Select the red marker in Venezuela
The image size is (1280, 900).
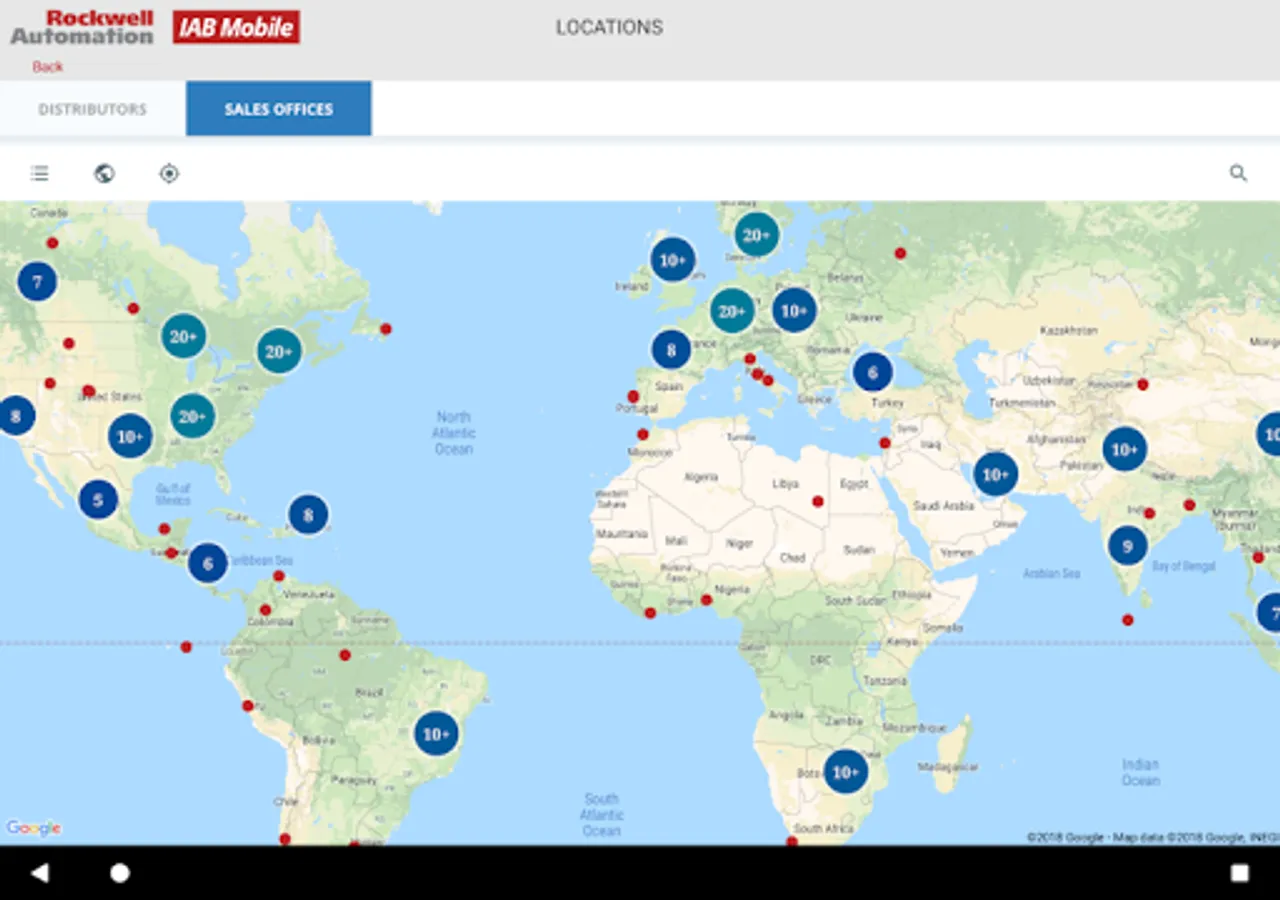coord(279,576)
